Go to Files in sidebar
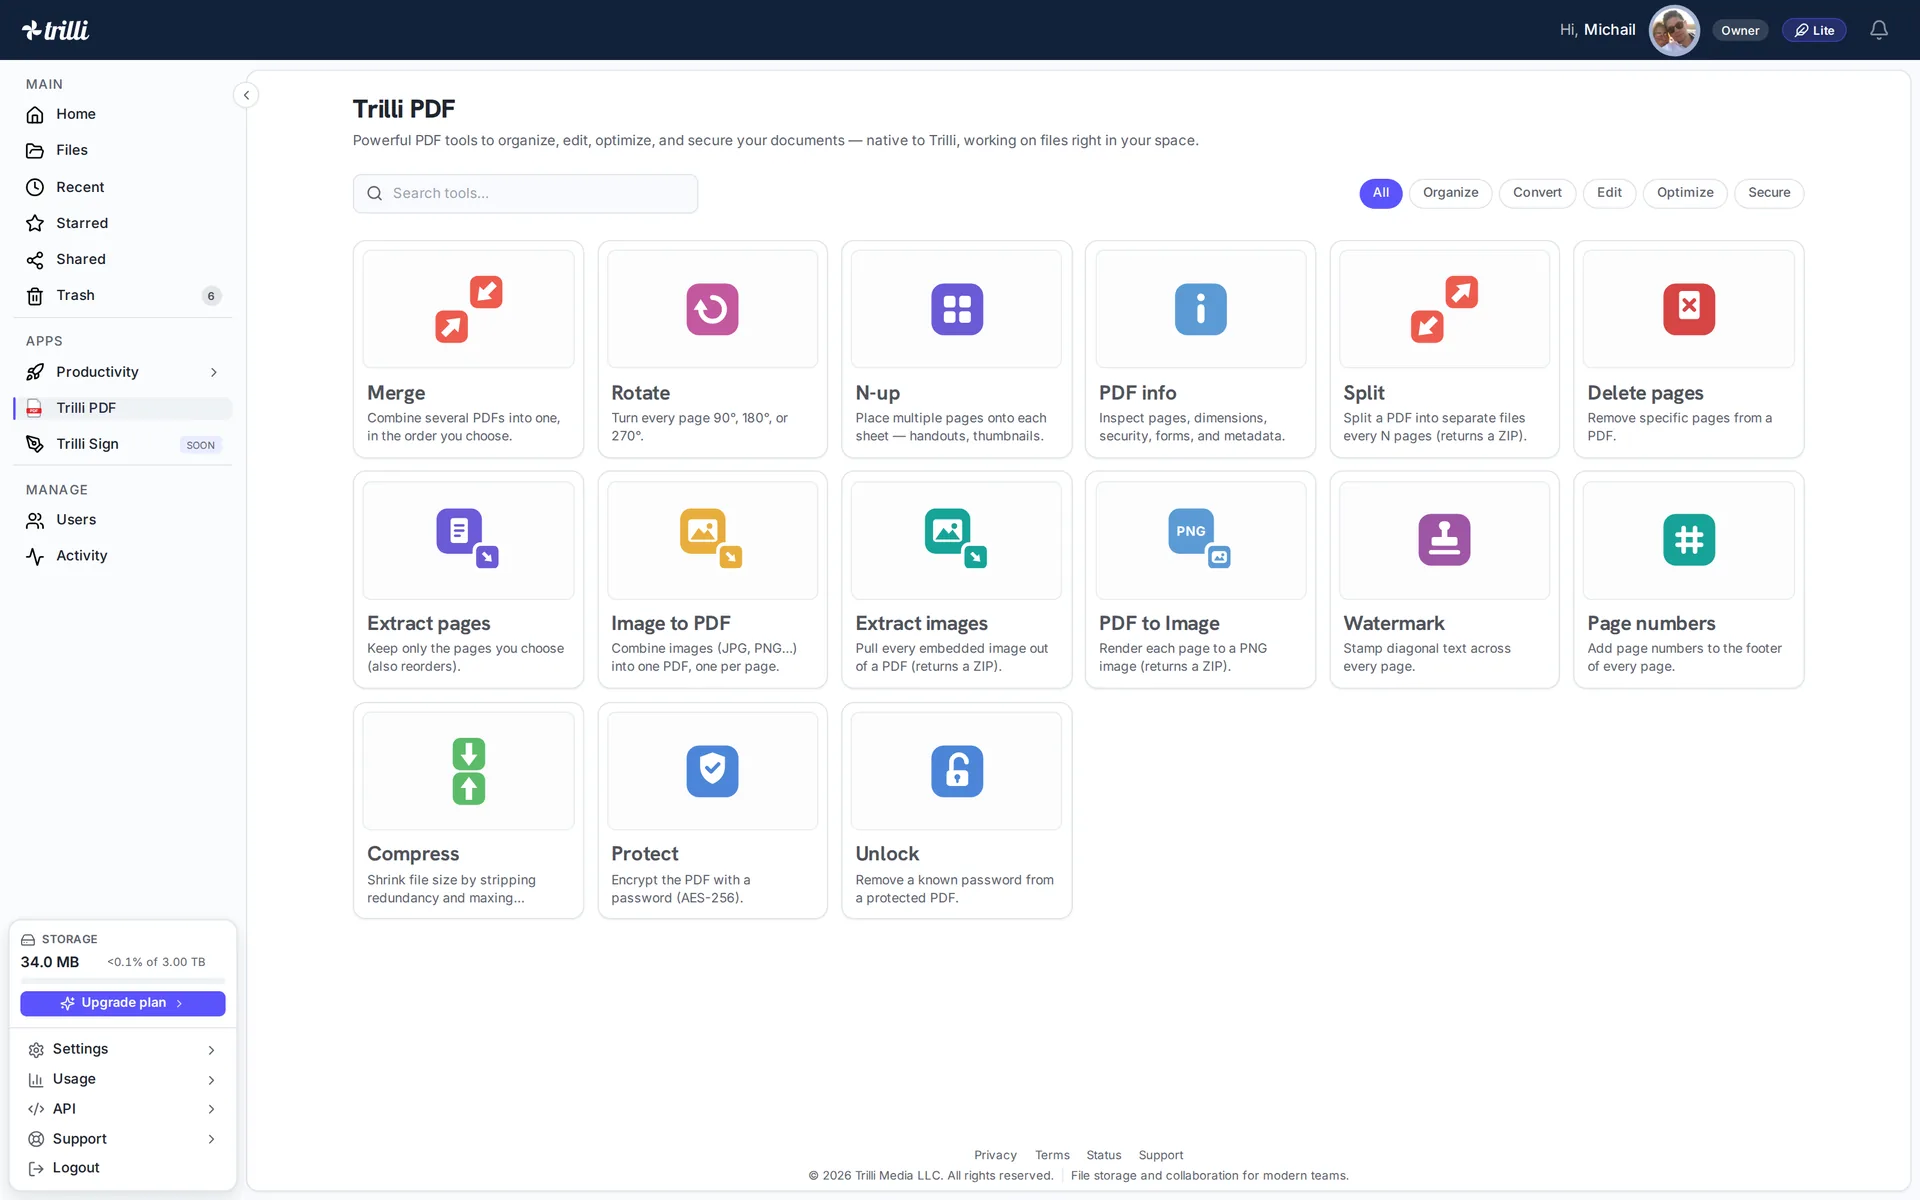Viewport: 1920px width, 1200px height. pyautogui.click(x=122, y=150)
